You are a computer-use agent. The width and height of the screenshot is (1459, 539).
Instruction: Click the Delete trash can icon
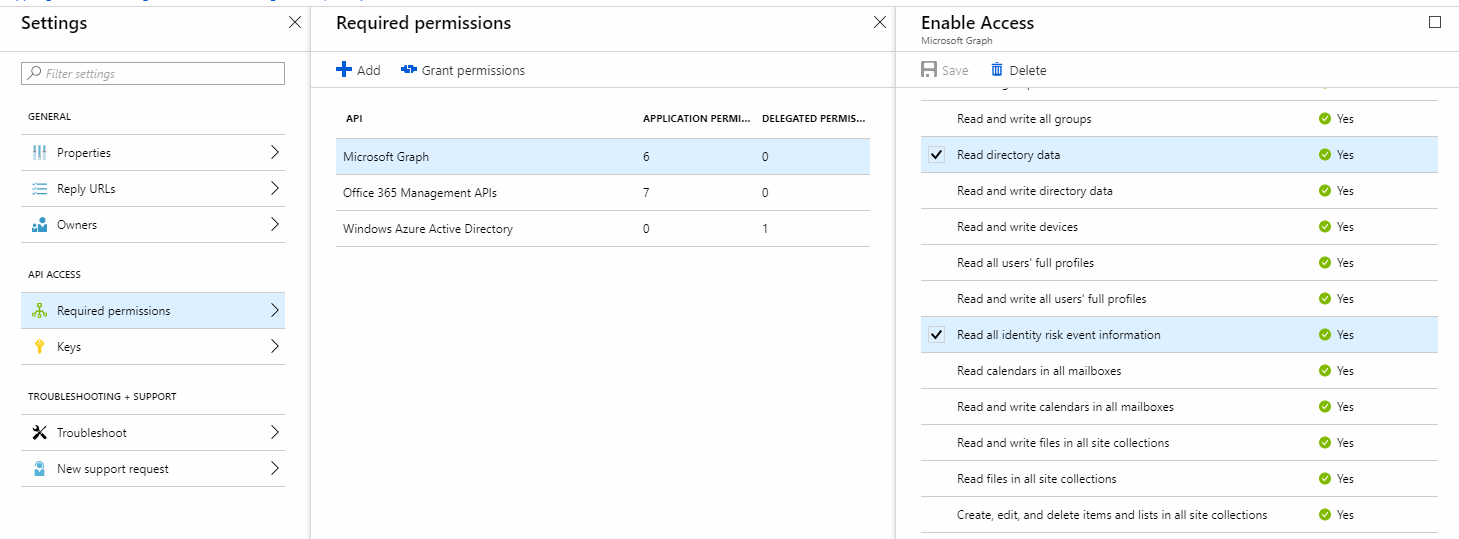pos(997,70)
